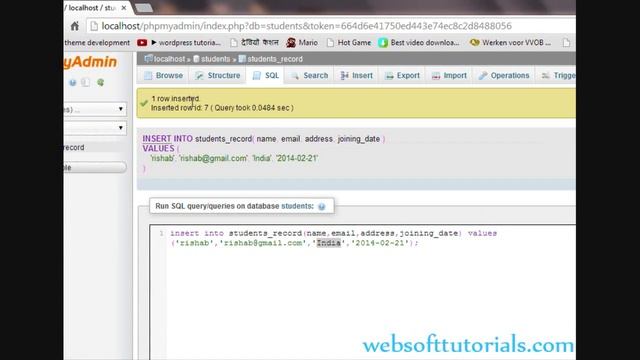
Task: Click the 'Inserted row id: 7' text
Action: pos(180,108)
